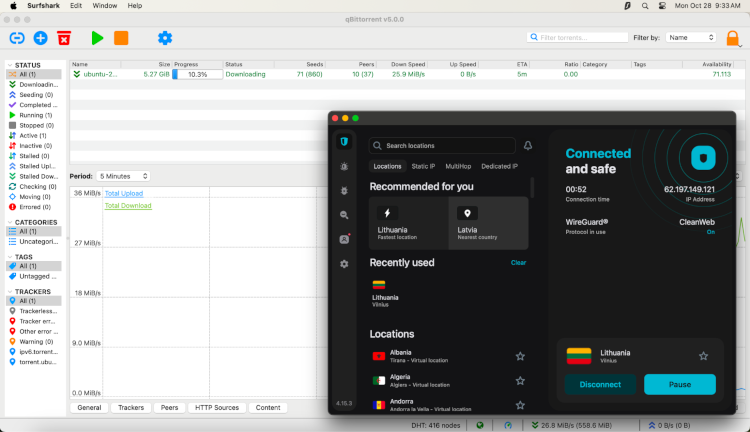This screenshot has height=432, width=750.
Task: Select the ubuntu torrent row name
Action: [100, 74]
